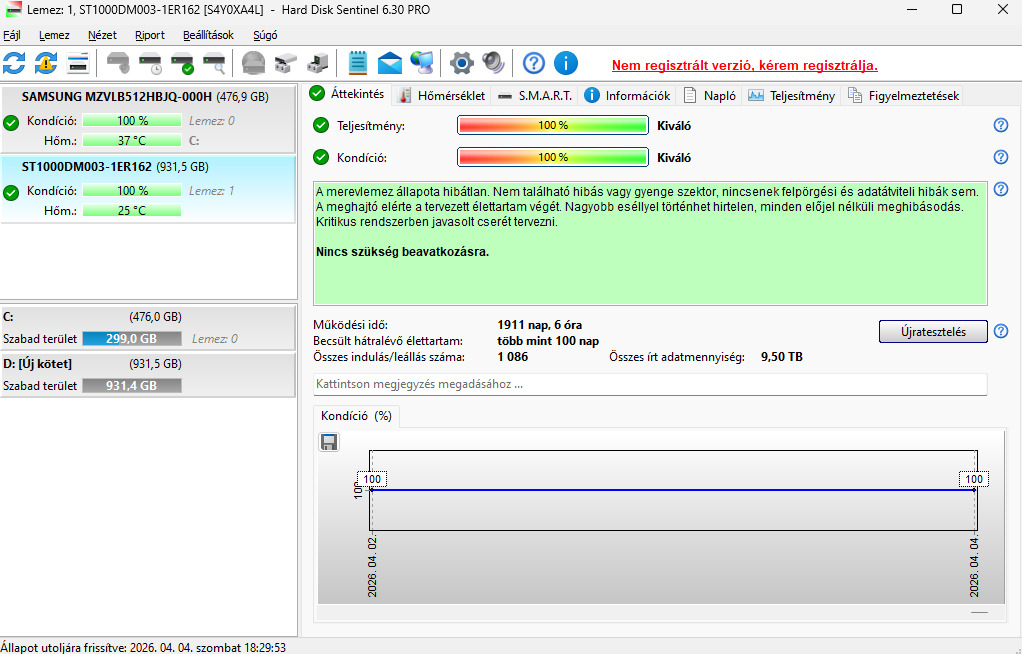This screenshot has height=654, width=1022.
Task: Open the Fájl menu
Action: pos(12,35)
